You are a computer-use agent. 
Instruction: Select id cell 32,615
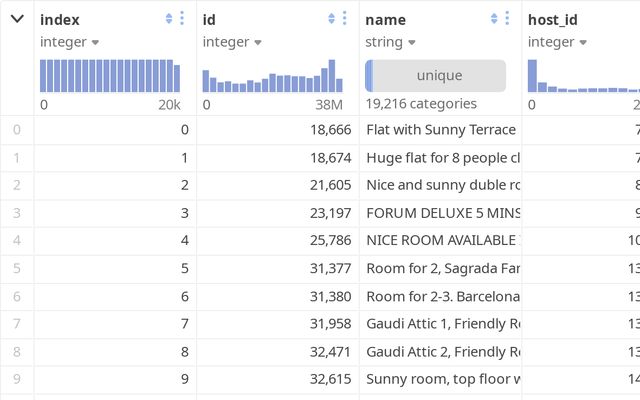point(278,380)
